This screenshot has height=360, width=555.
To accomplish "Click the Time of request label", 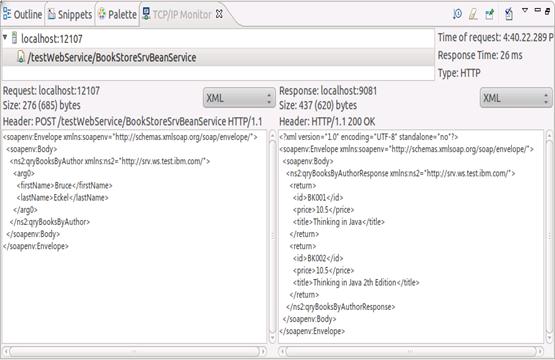I will (x=495, y=37).
